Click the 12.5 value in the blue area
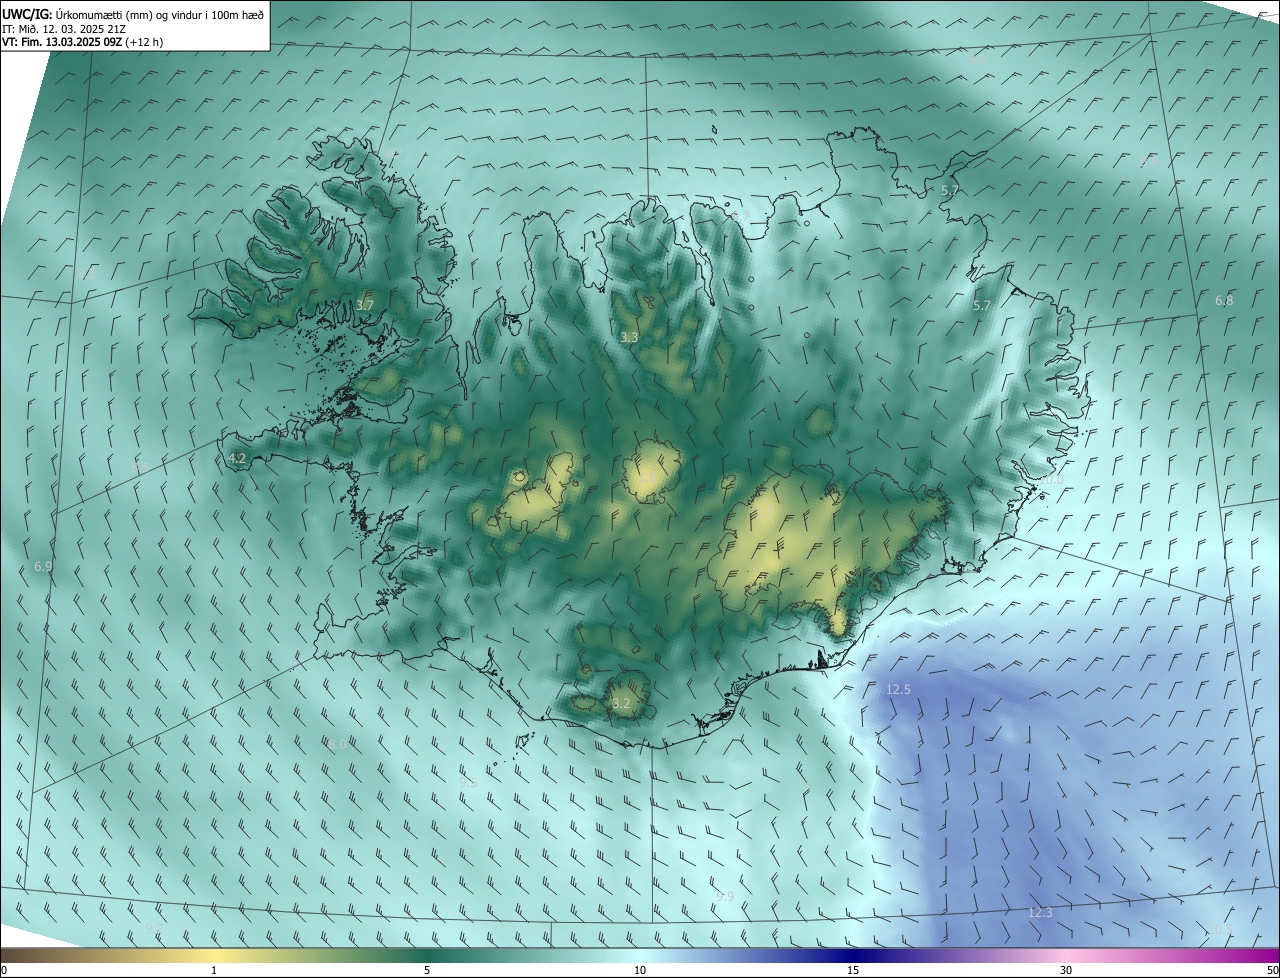Image resolution: width=1280 pixels, height=978 pixels. coord(898,689)
